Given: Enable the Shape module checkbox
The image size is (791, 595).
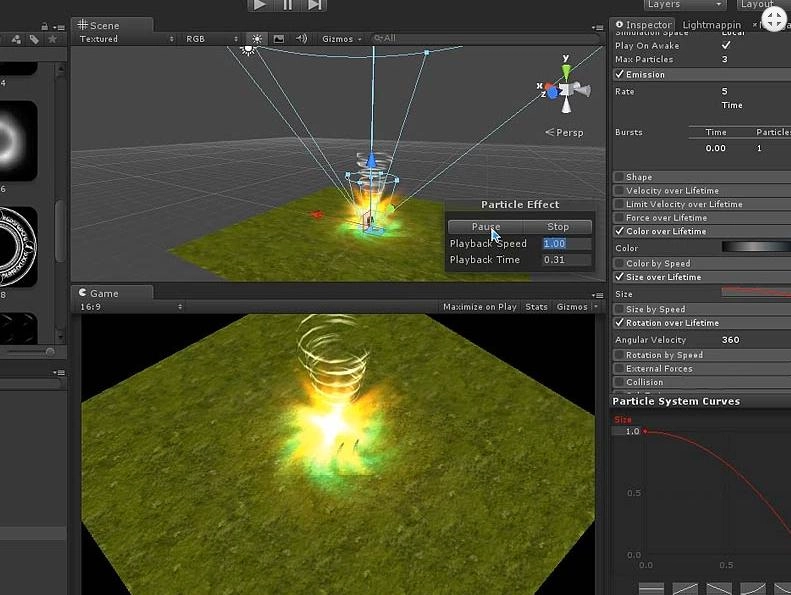Looking at the screenshot, I should (x=620, y=177).
